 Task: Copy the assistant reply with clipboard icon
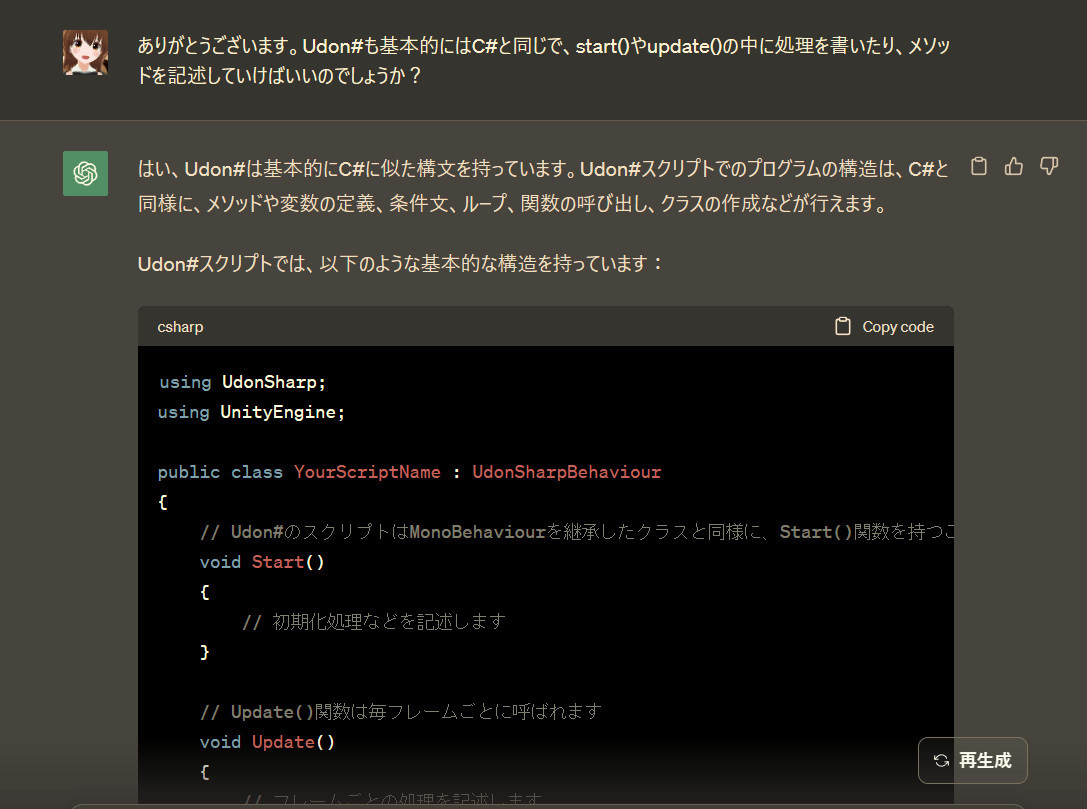point(978,166)
